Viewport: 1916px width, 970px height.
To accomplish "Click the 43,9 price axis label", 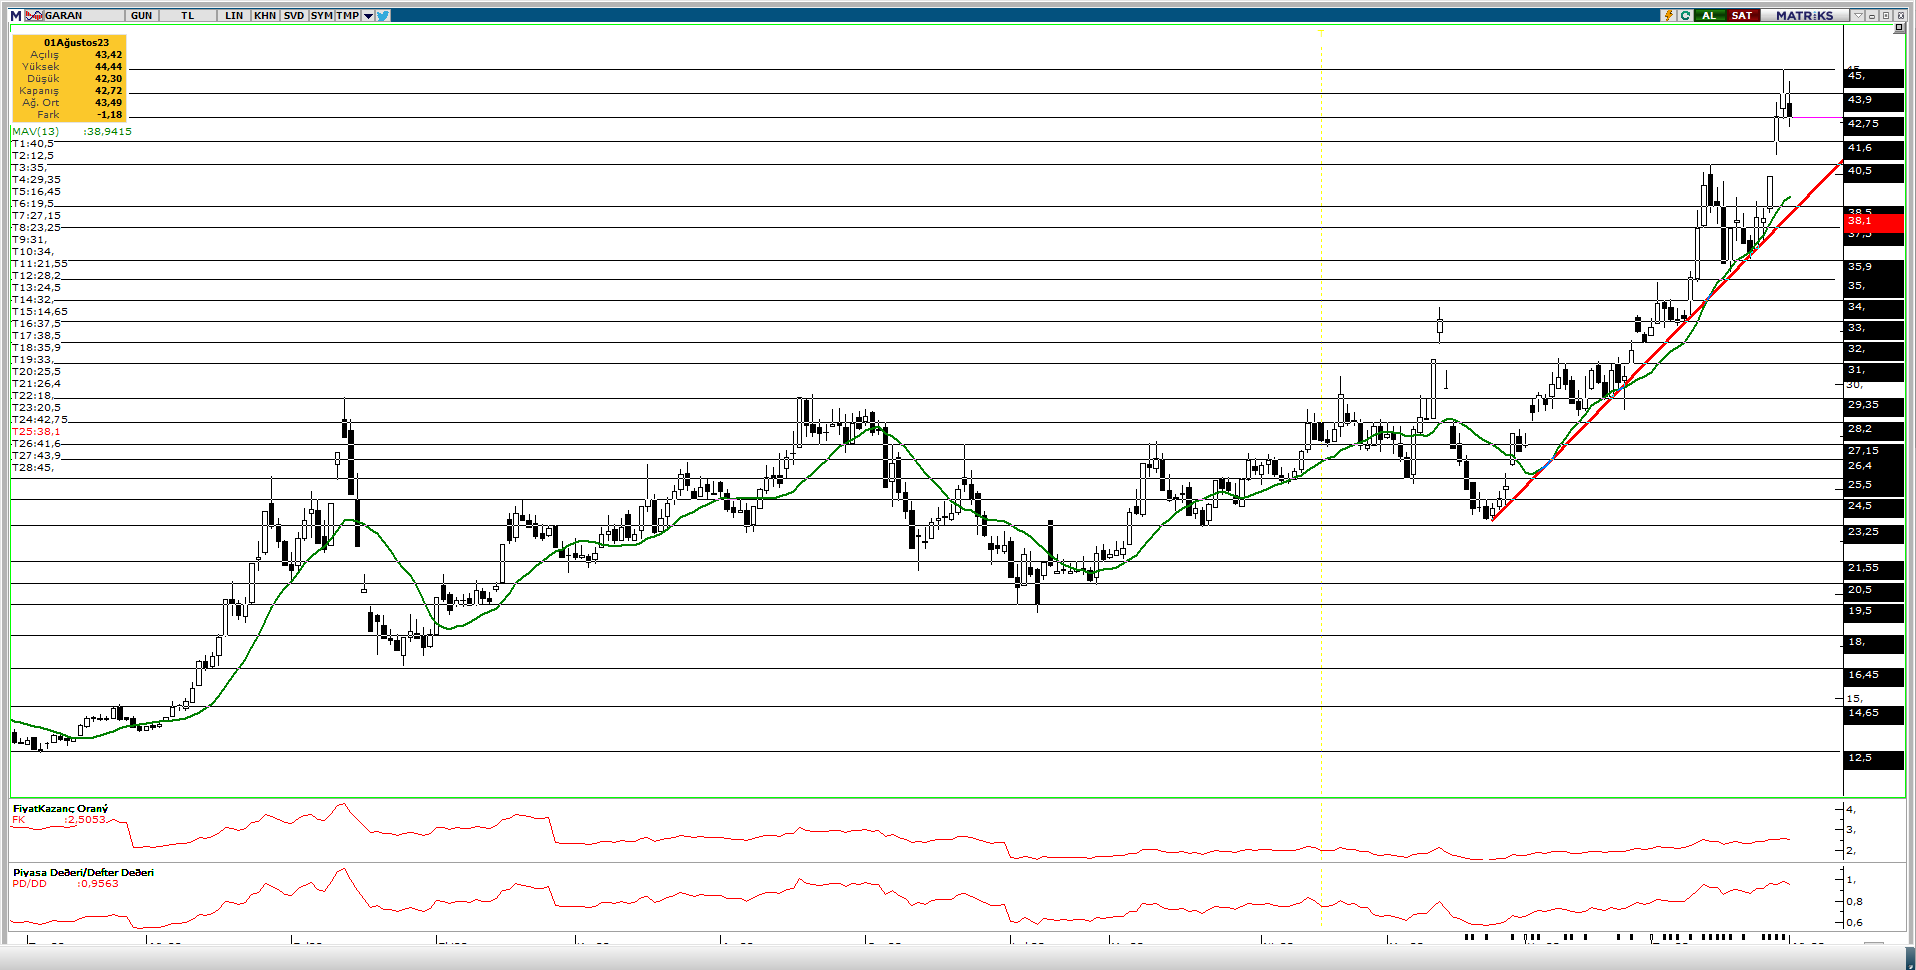I will [1873, 100].
